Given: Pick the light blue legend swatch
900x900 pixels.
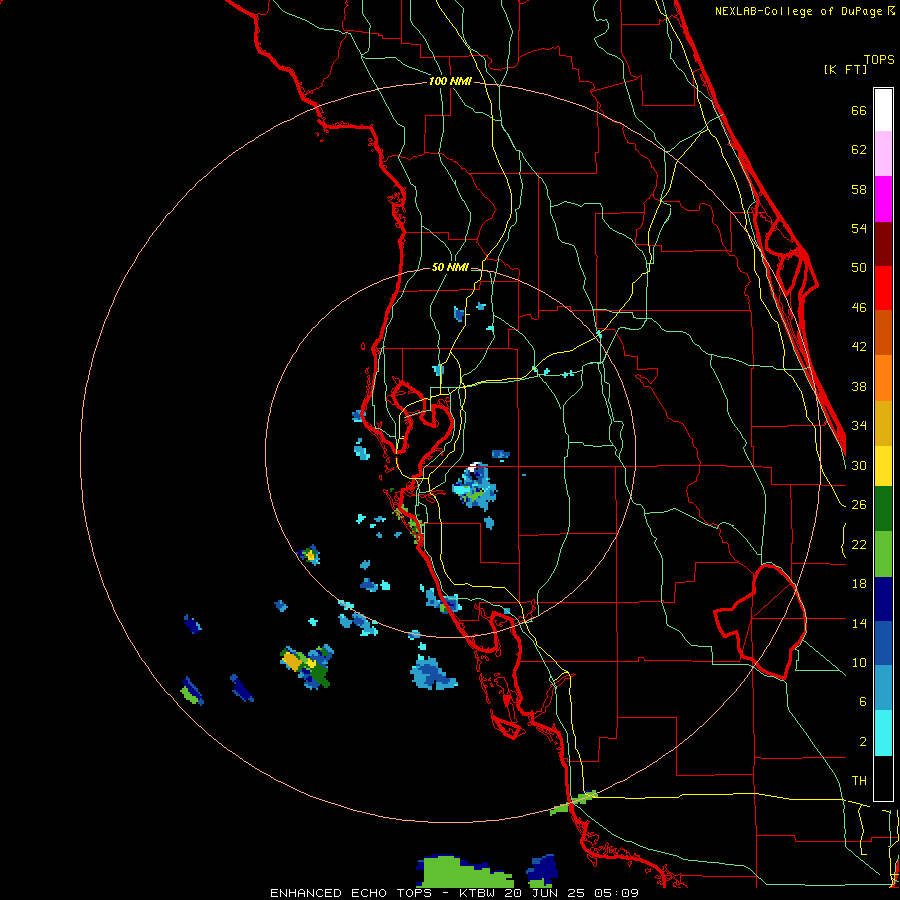Looking at the screenshot, I should (883, 688).
